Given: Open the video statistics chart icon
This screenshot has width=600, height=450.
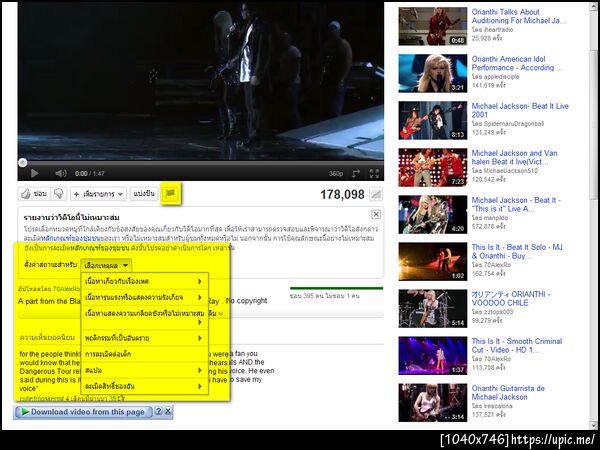Looking at the screenshot, I should 376,194.
